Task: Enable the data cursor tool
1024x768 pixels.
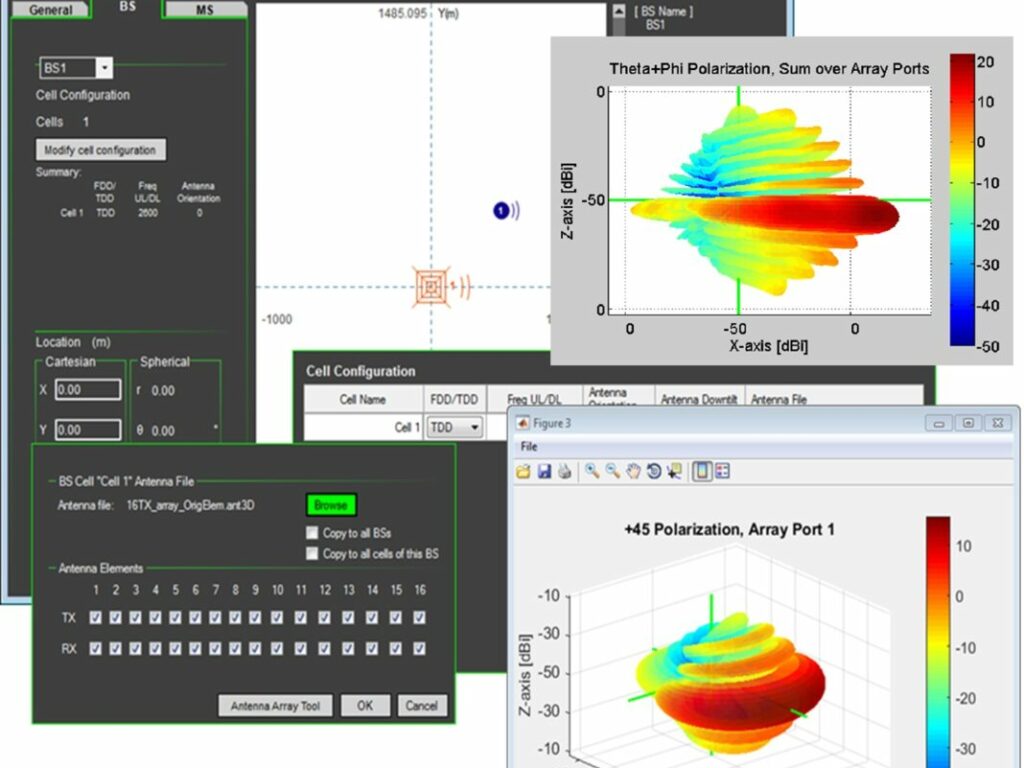Action: (673, 471)
